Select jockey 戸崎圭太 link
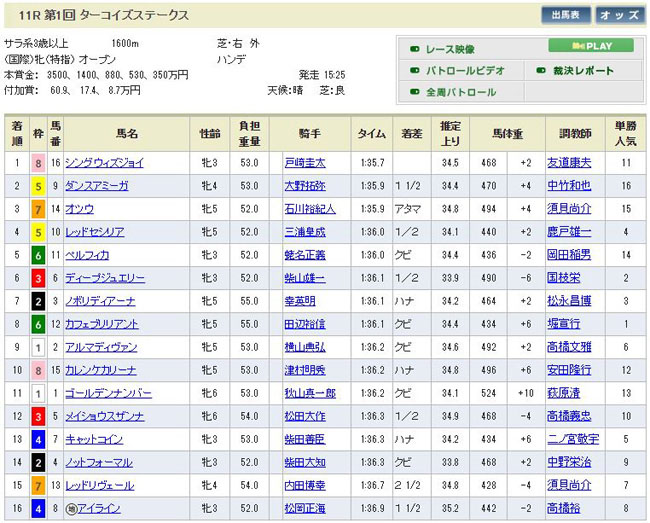Viewport: 650px width, 523px height. click(x=304, y=162)
